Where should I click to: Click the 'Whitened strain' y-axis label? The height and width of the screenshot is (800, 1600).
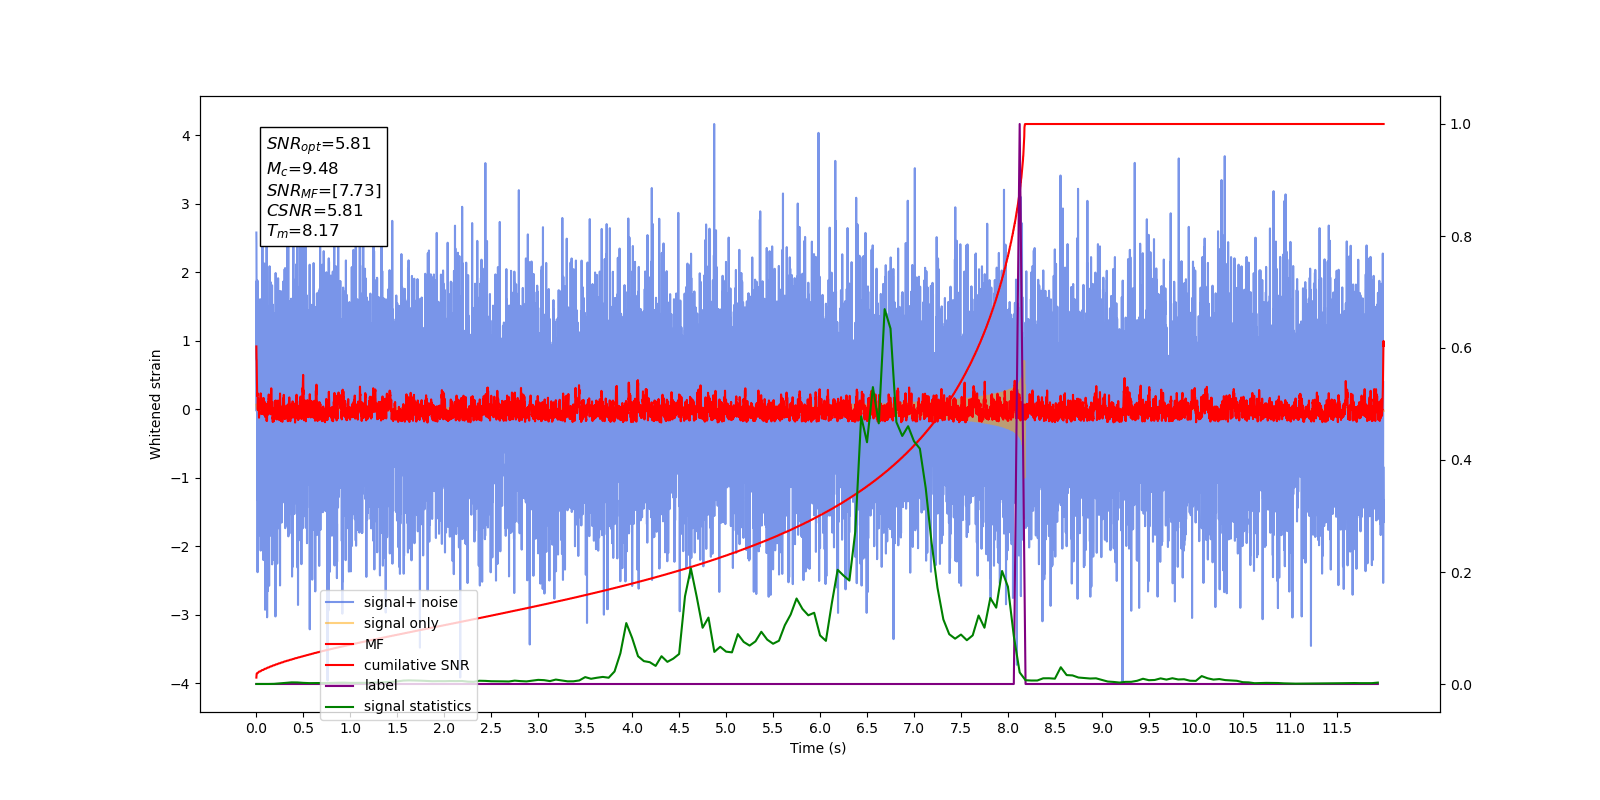coord(156,404)
